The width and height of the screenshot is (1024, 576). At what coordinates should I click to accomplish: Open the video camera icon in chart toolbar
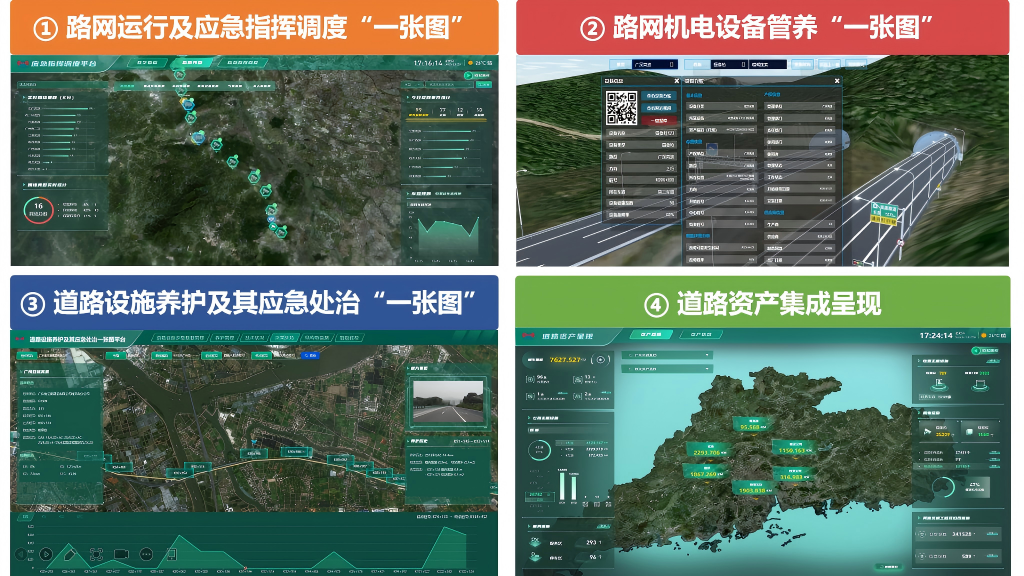121,554
